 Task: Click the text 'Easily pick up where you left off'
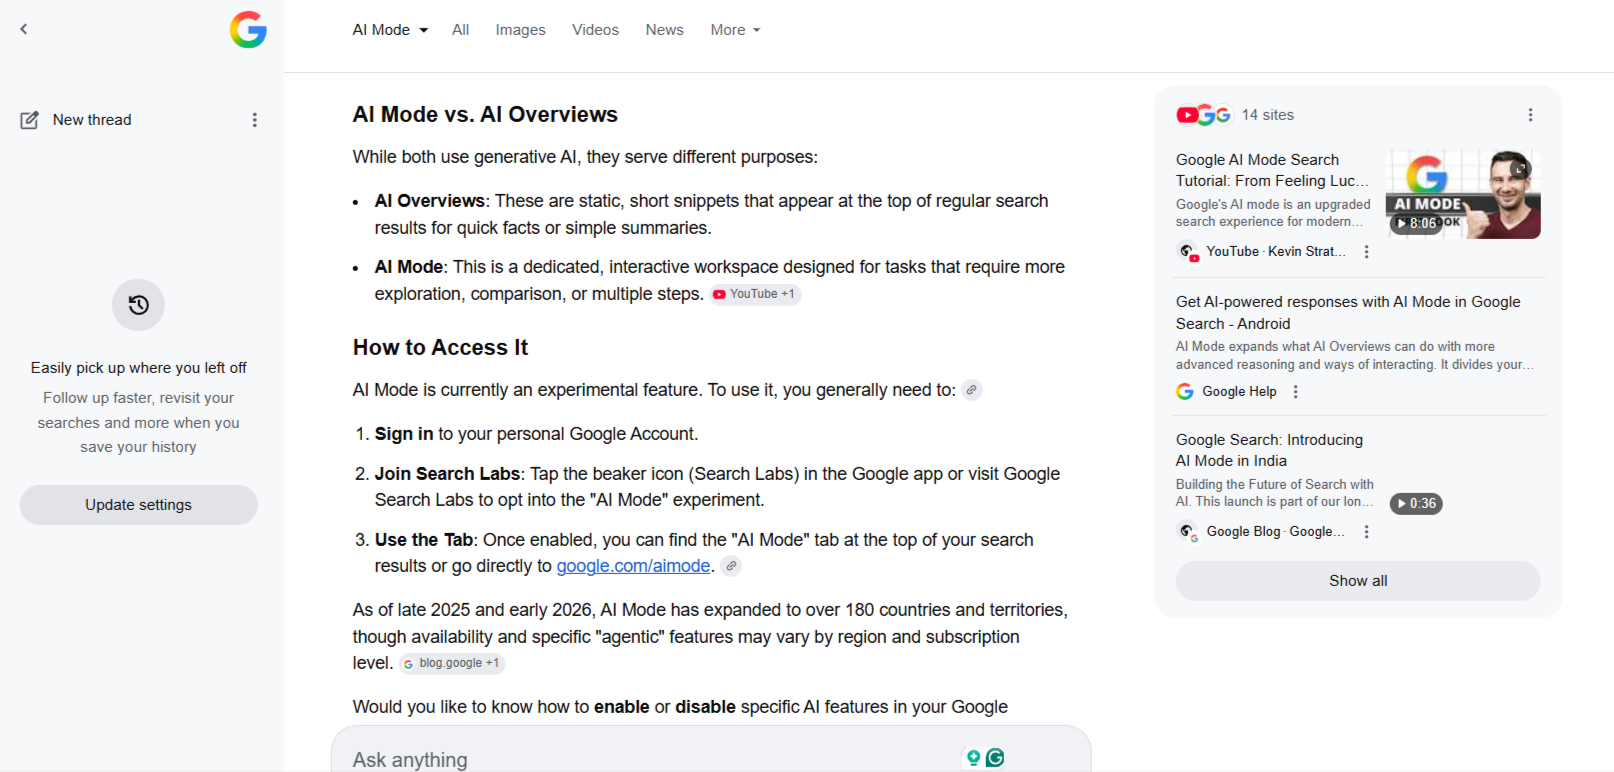click(139, 368)
